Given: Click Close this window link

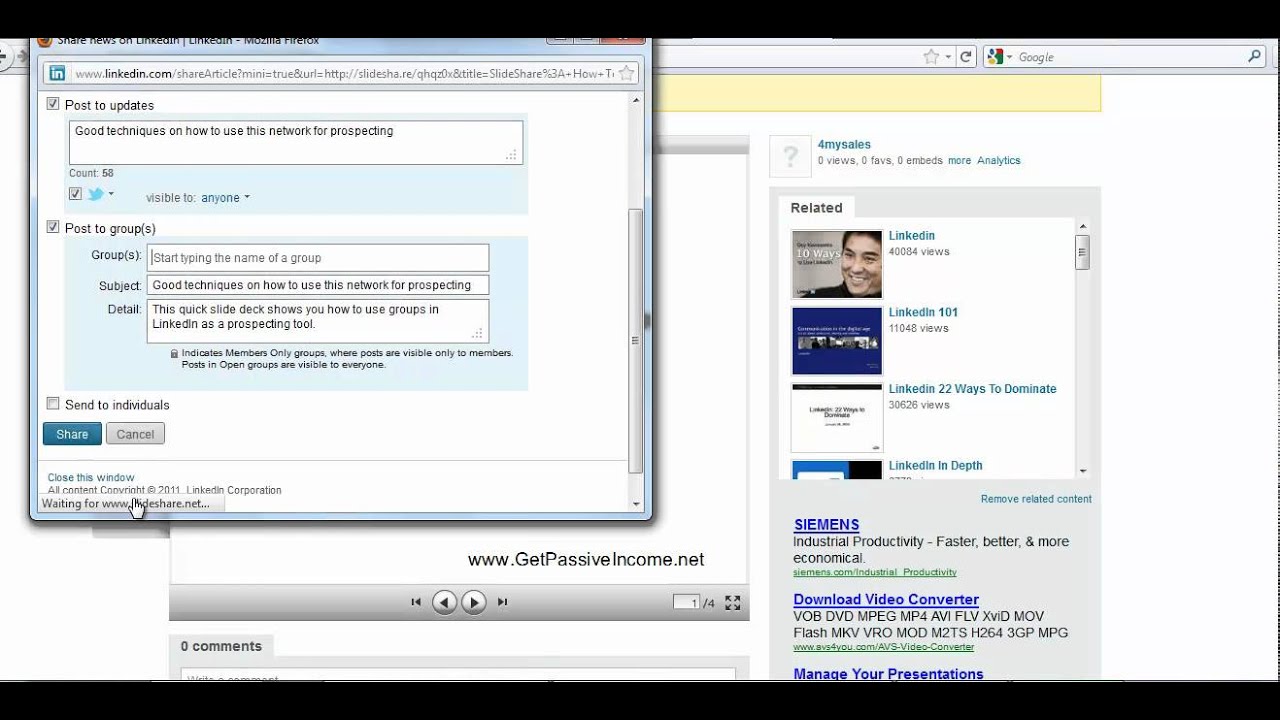Looking at the screenshot, I should coord(91,478).
